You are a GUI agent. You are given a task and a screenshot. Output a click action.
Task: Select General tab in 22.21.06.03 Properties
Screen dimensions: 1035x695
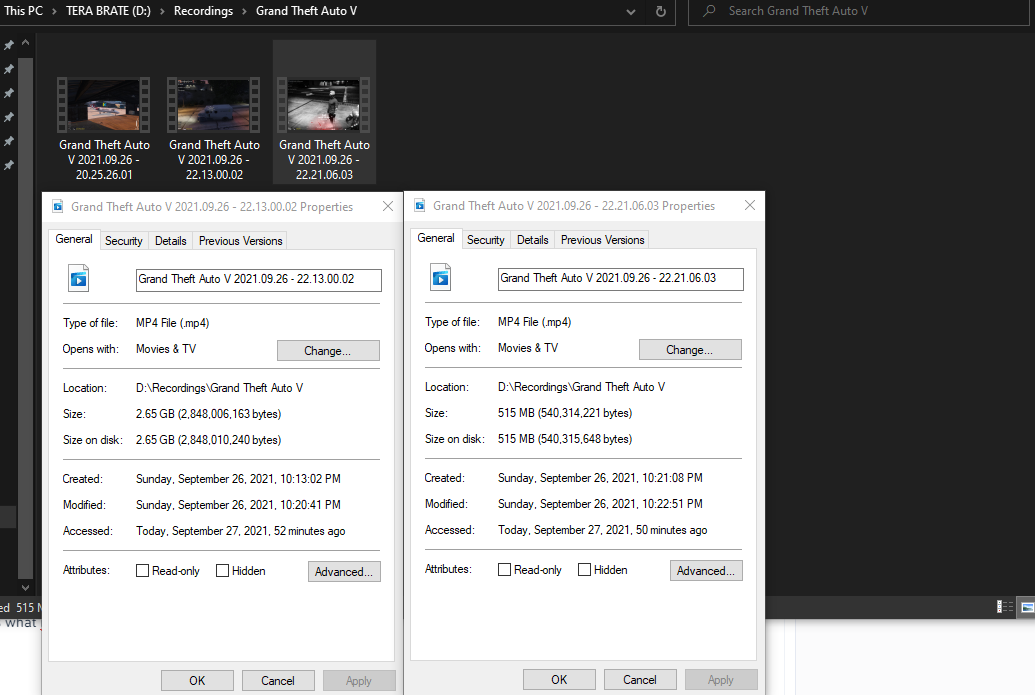(436, 238)
